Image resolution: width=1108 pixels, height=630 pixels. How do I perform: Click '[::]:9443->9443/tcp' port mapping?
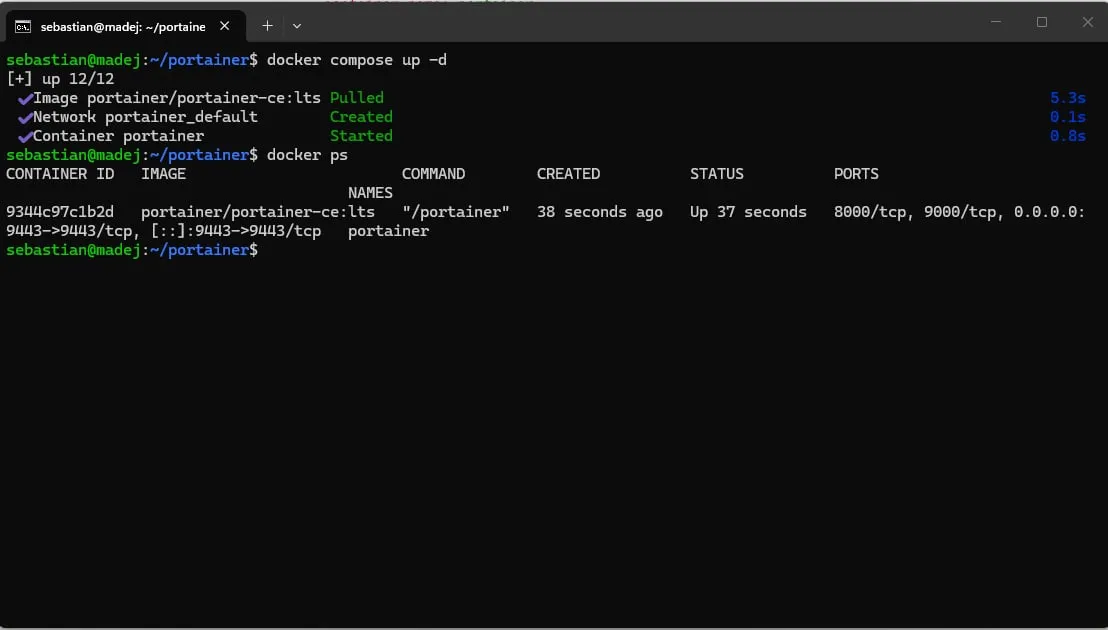[x=236, y=232]
